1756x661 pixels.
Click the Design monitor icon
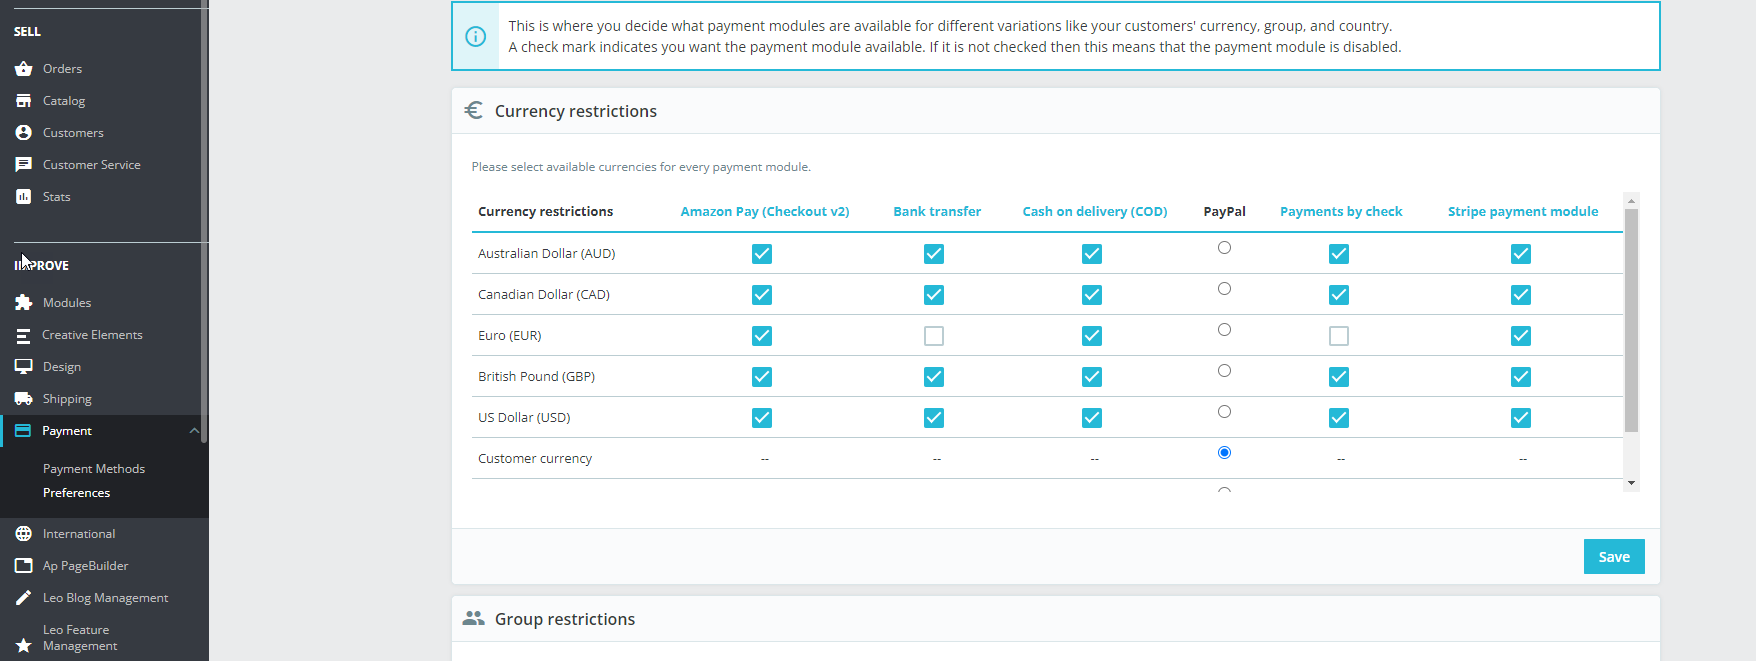[23, 367]
